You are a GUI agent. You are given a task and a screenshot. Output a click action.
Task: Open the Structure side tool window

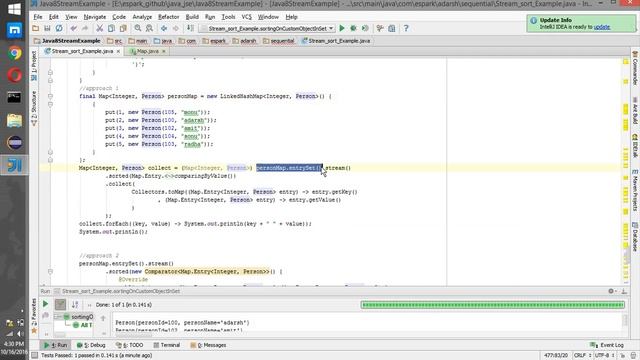[x=34, y=108]
